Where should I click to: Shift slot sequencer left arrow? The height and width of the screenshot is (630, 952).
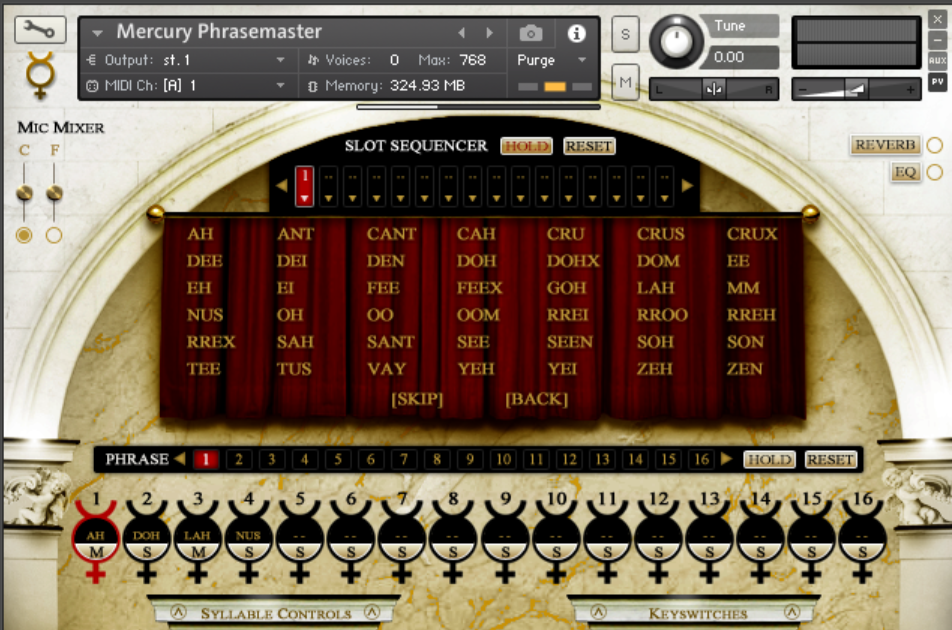[281, 186]
